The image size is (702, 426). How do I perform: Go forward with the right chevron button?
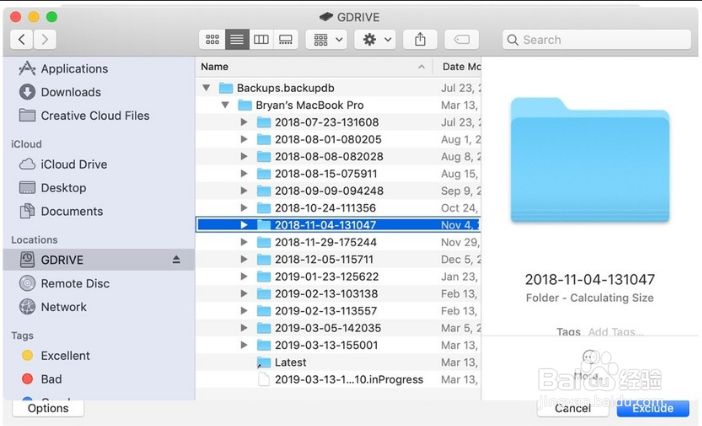click(44, 40)
